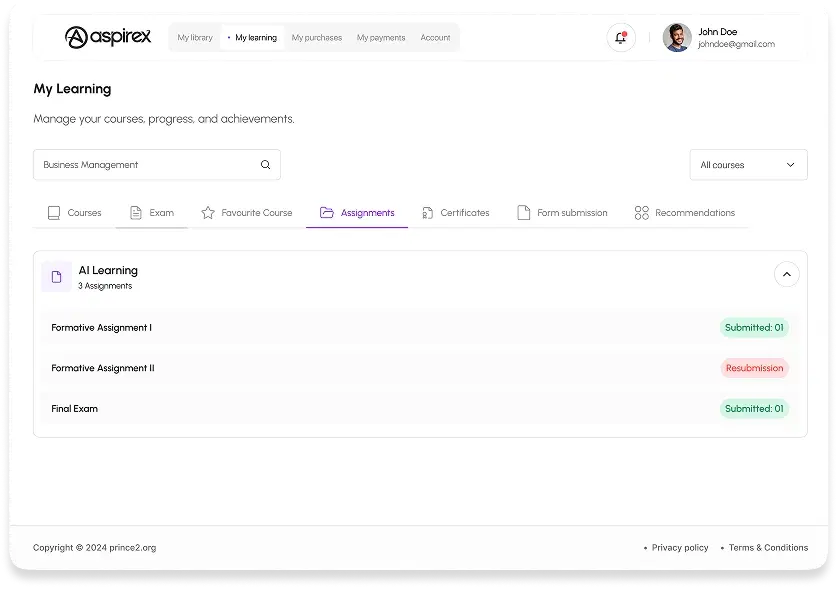This screenshot has width=838, height=589.
Task: Click the Aspirex logo
Action: [x=108, y=37]
